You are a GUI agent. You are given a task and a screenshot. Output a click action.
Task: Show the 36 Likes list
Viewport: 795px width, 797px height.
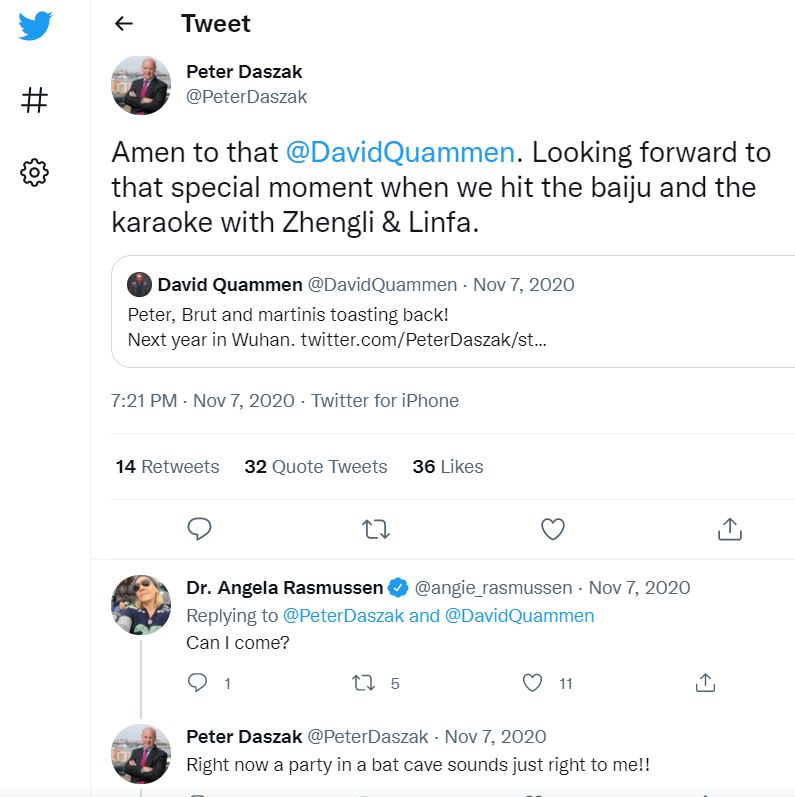(x=447, y=466)
